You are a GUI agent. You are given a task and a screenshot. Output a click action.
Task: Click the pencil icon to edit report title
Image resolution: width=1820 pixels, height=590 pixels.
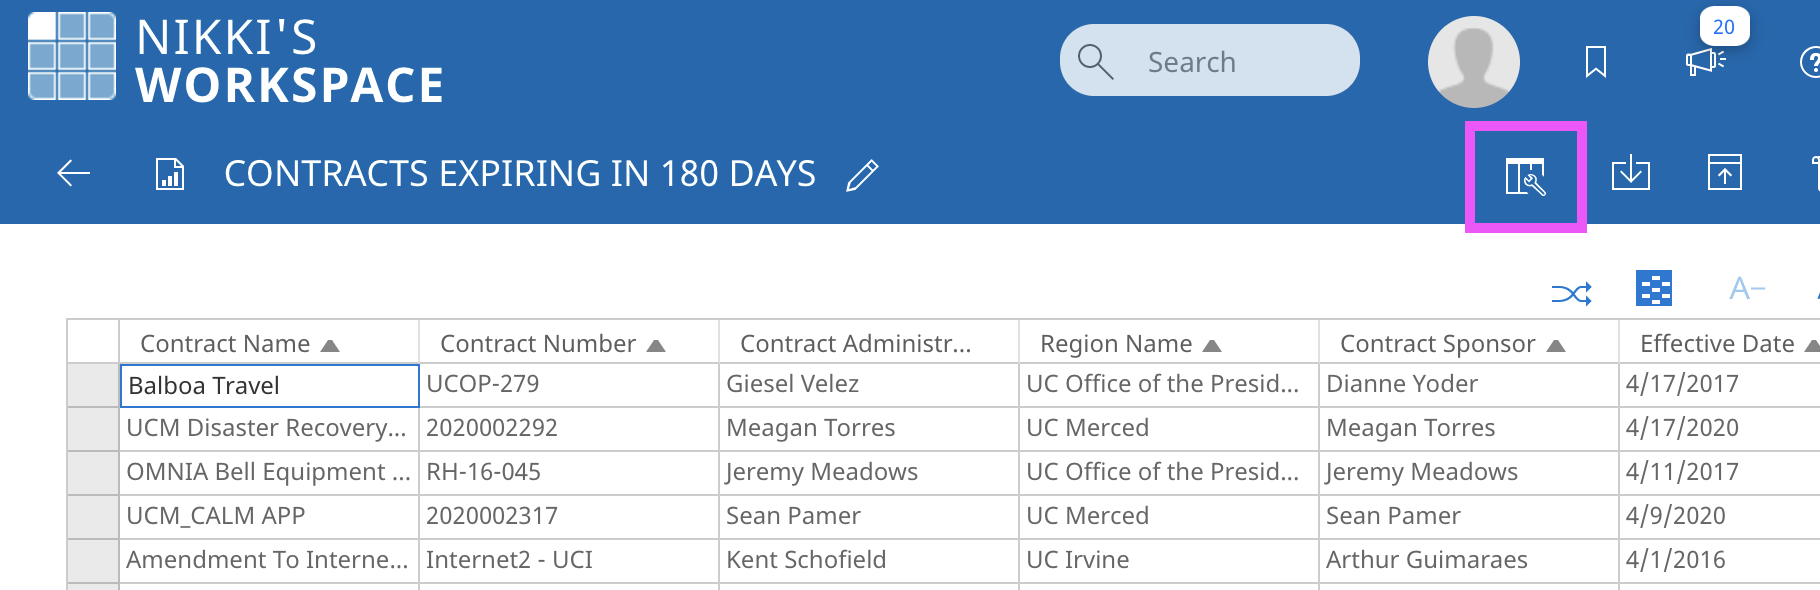coord(862,175)
